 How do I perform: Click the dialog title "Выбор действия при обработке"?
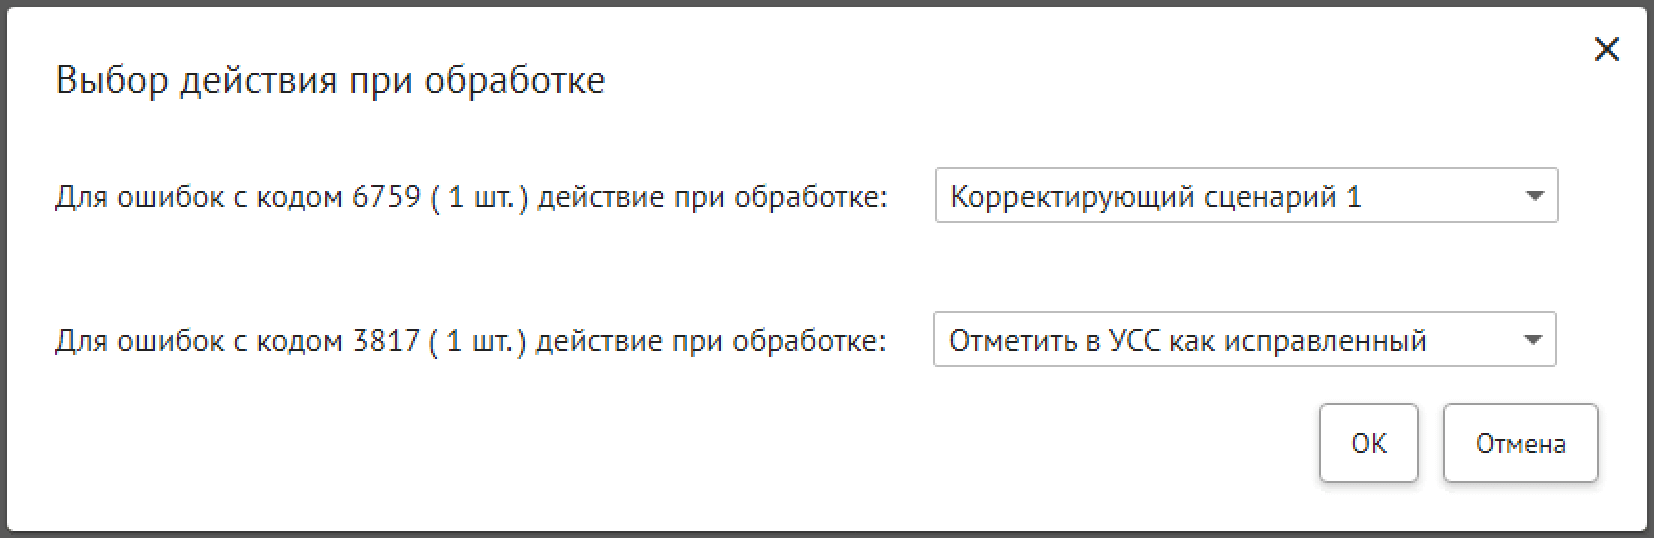coord(330,80)
